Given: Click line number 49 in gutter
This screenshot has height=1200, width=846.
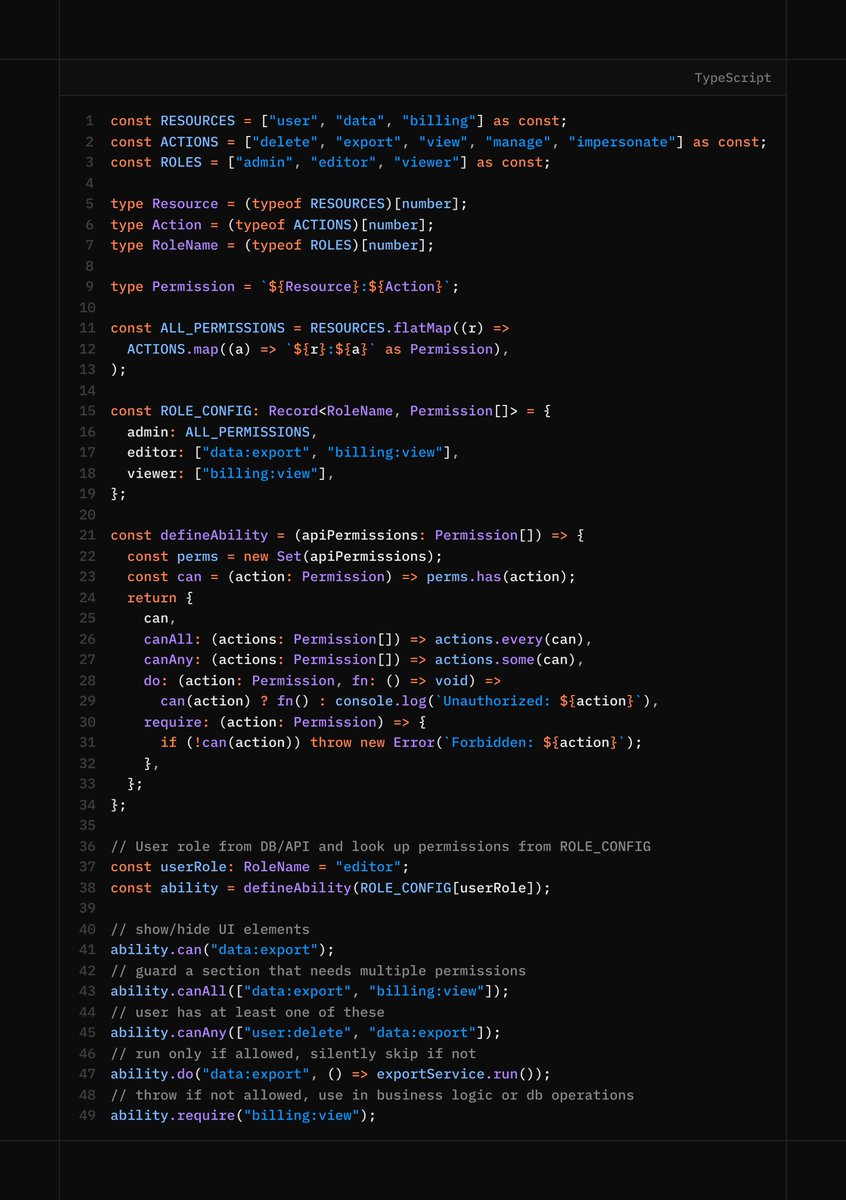Looking at the screenshot, I should [86, 1117].
